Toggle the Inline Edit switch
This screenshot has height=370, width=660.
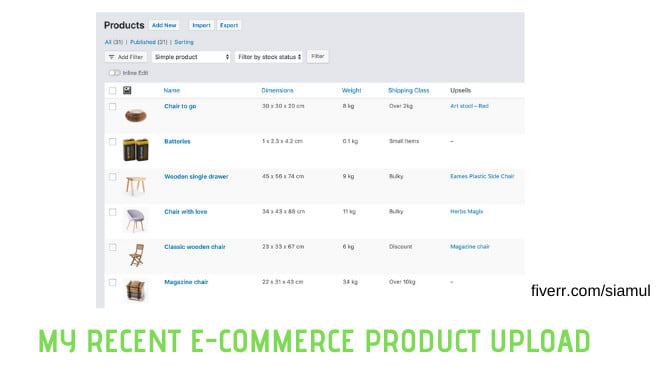(114, 73)
